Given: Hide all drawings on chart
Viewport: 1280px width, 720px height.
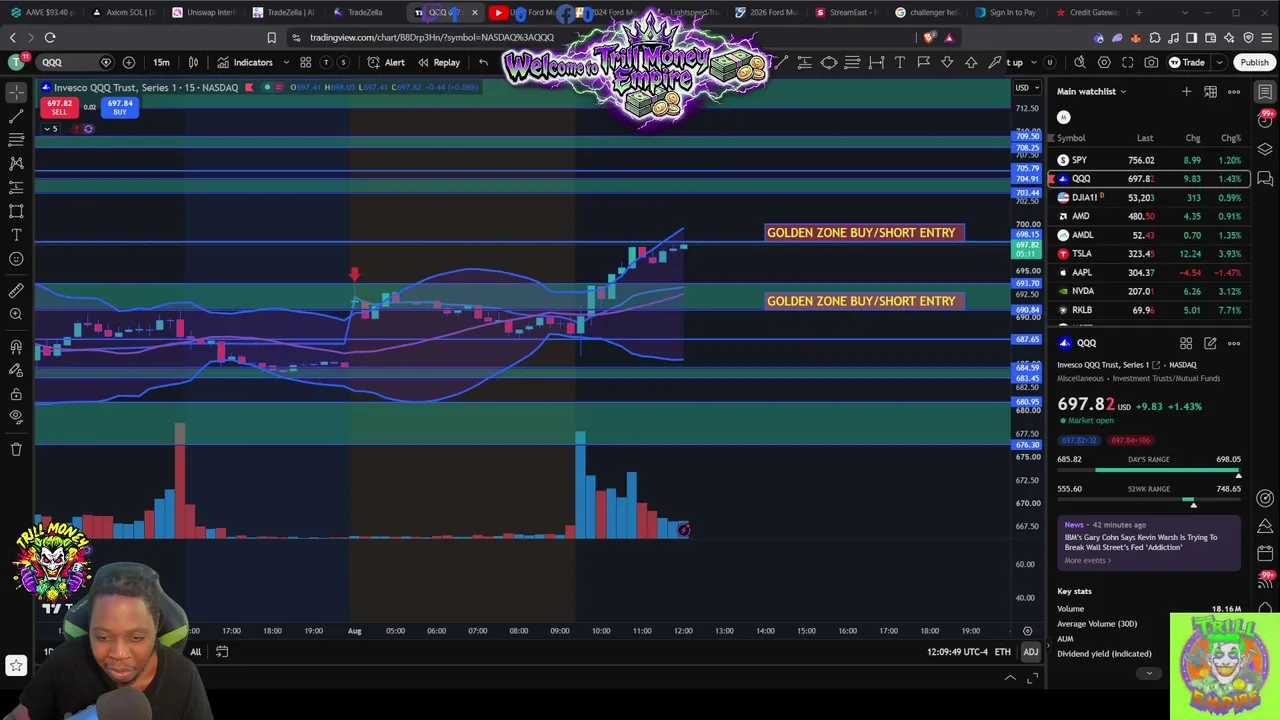Looking at the screenshot, I should [x=16, y=418].
